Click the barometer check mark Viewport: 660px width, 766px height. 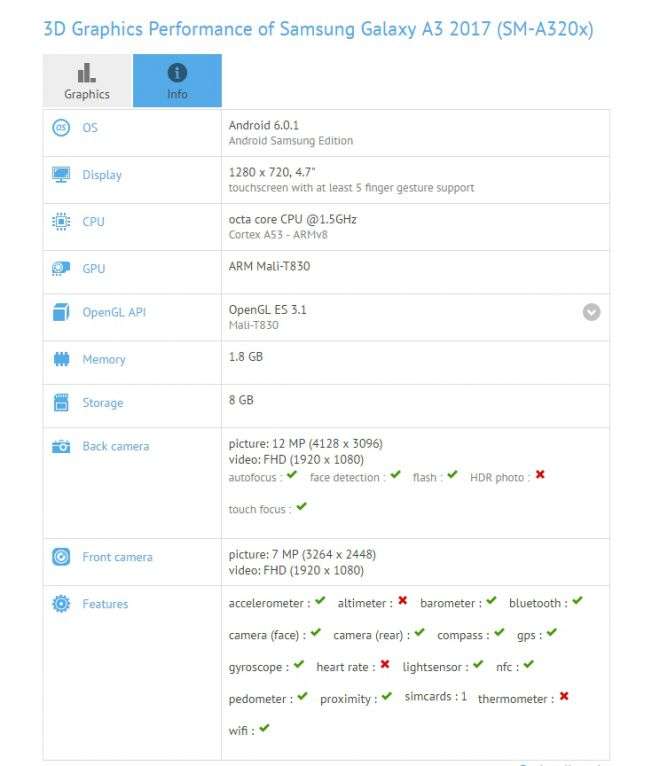(x=491, y=600)
